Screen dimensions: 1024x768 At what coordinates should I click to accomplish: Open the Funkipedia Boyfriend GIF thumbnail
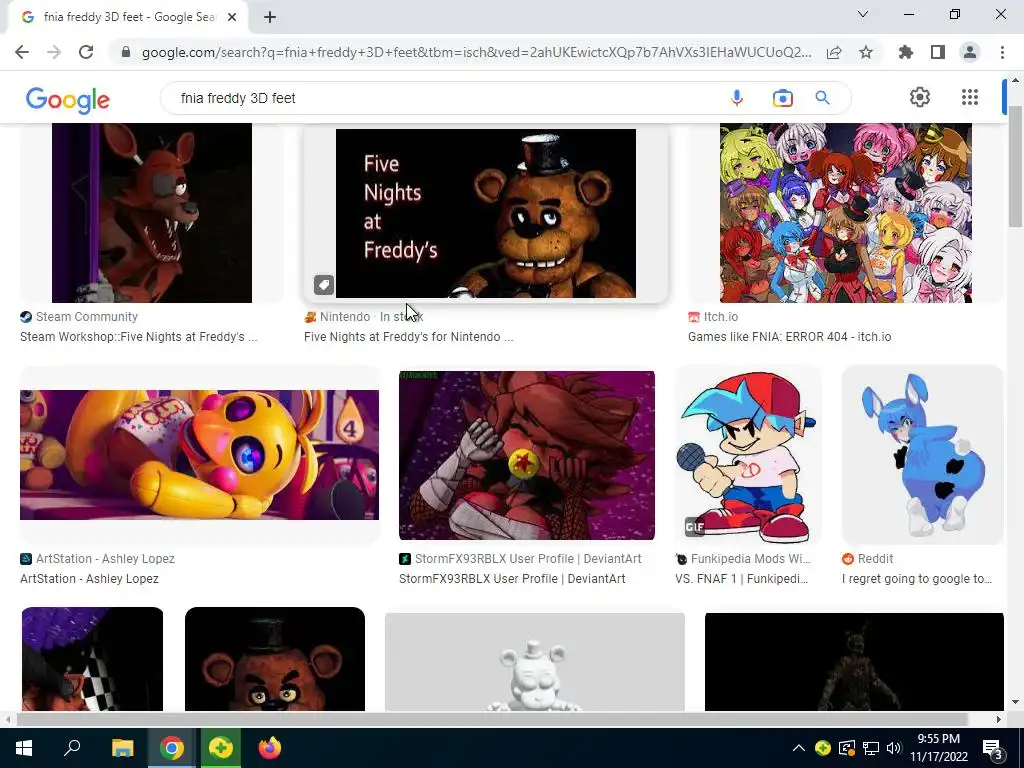748,455
